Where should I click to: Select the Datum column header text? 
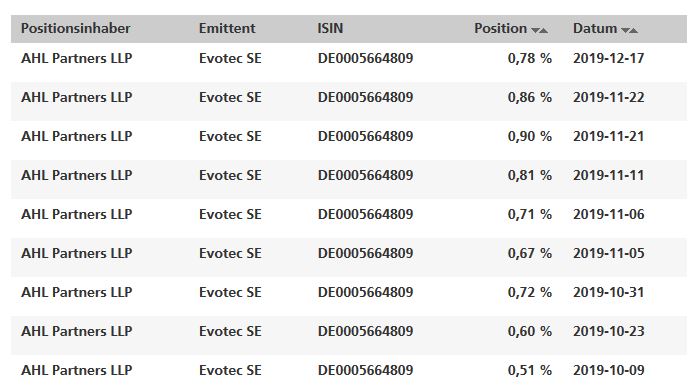pyautogui.click(x=595, y=28)
